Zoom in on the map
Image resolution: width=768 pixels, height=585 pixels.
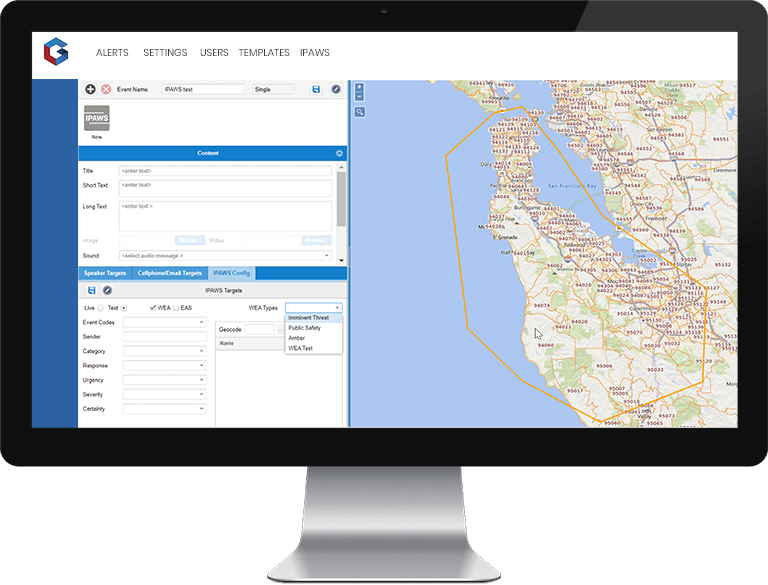(360, 87)
